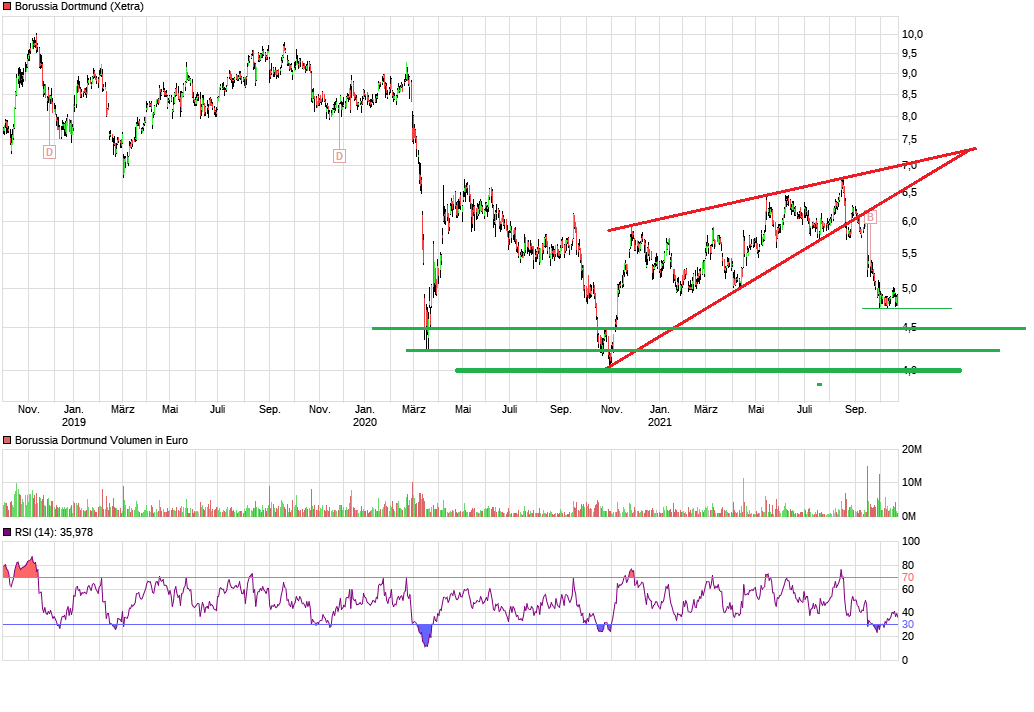Image resolution: width=1034 pixels, height=712 pixels.
Task: Click the apex where the red trendlines meet
Action: 973,149
